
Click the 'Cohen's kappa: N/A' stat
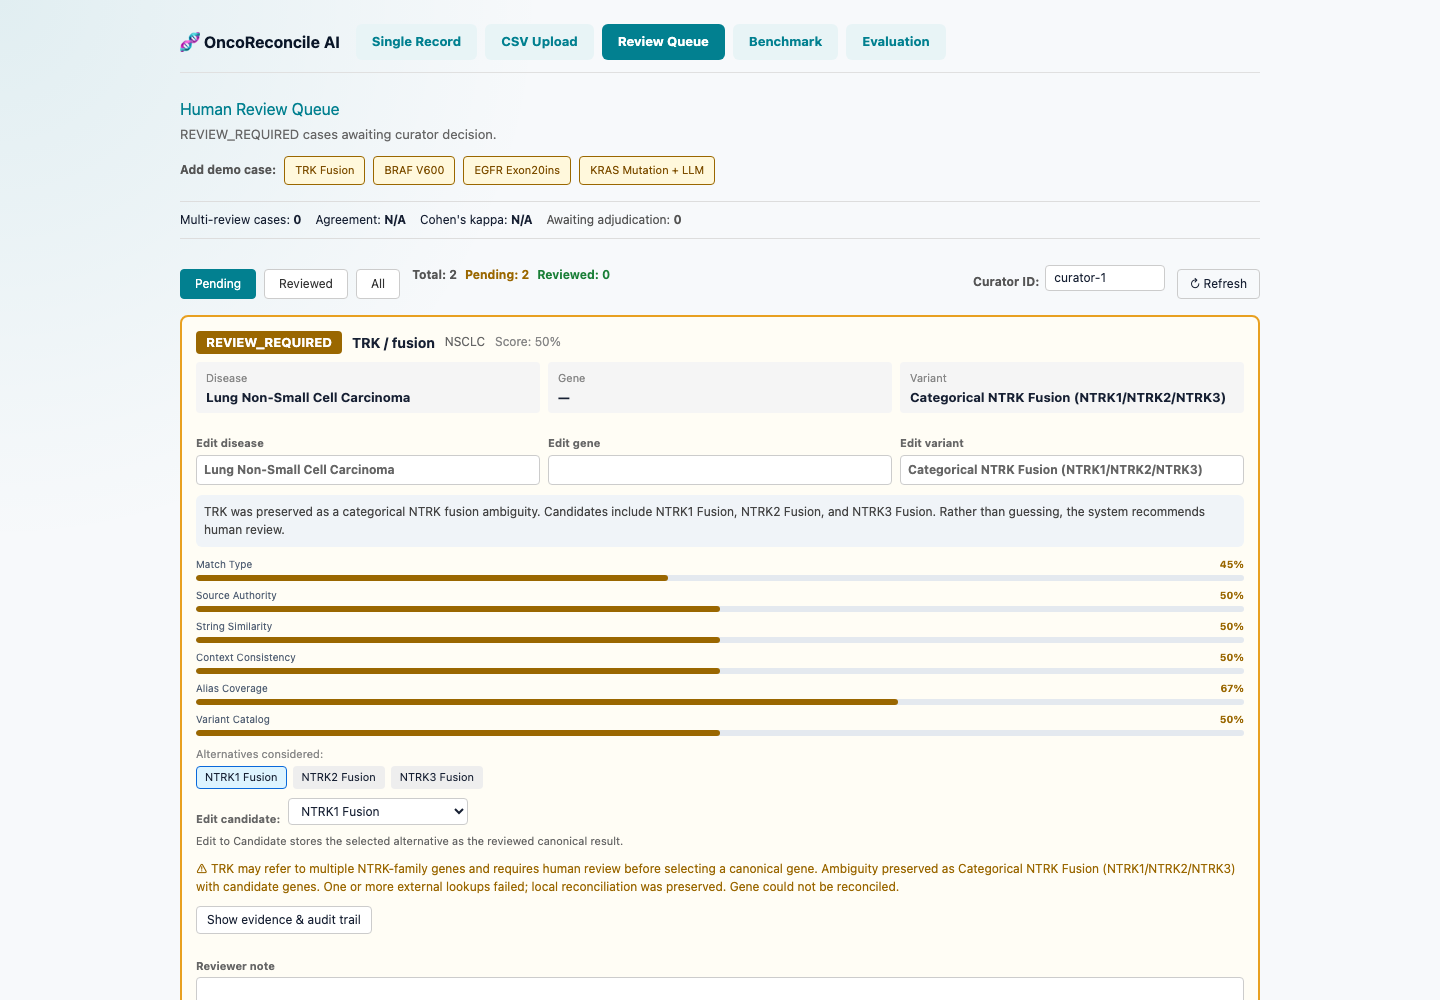coord(476,220)
